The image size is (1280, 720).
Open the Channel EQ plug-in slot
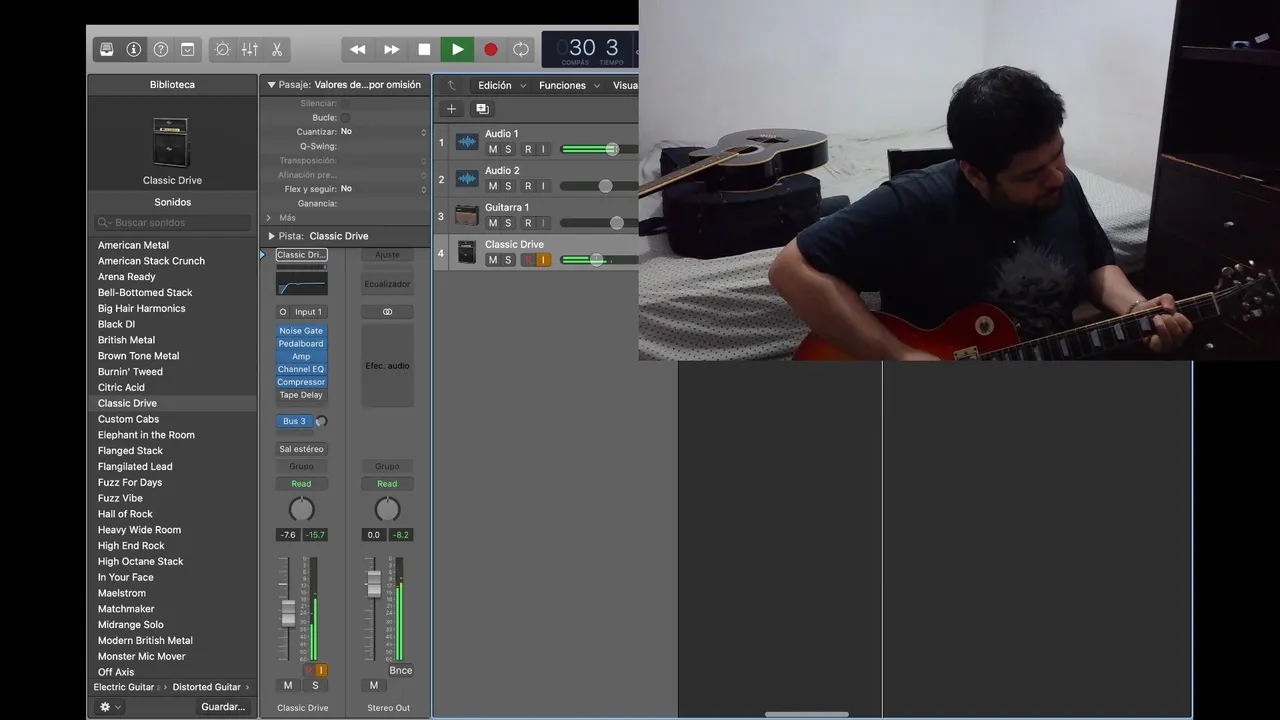tap(301, 369)
